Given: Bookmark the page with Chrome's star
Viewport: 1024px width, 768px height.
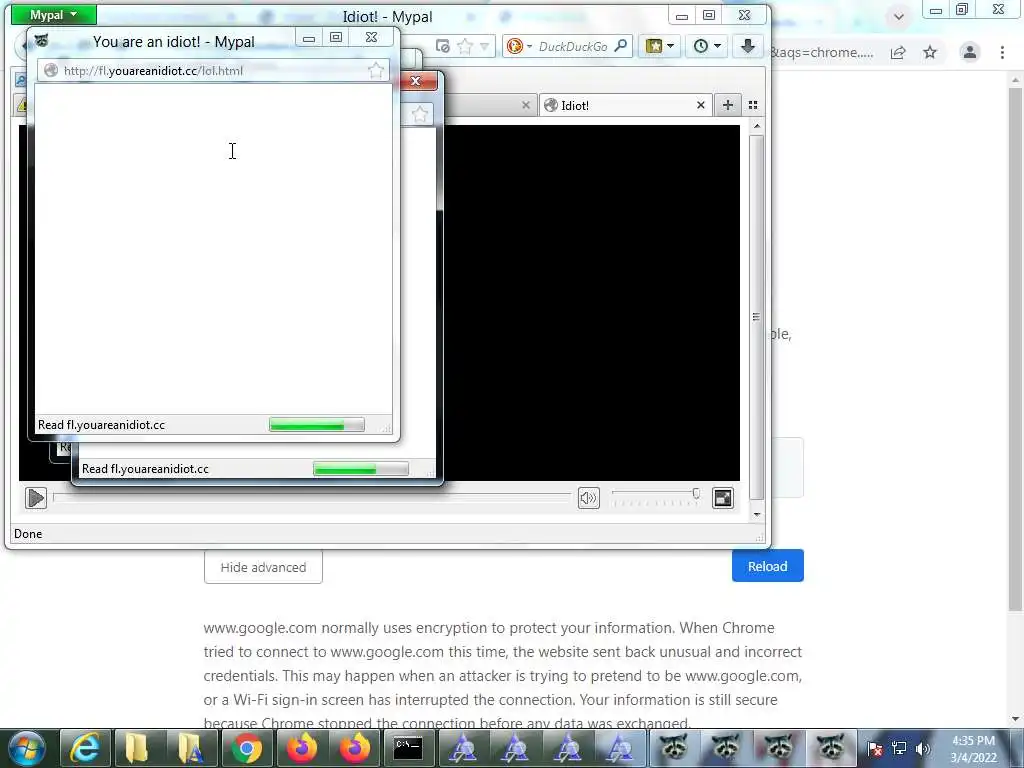Looking at the screenshot, I should 930,52.
